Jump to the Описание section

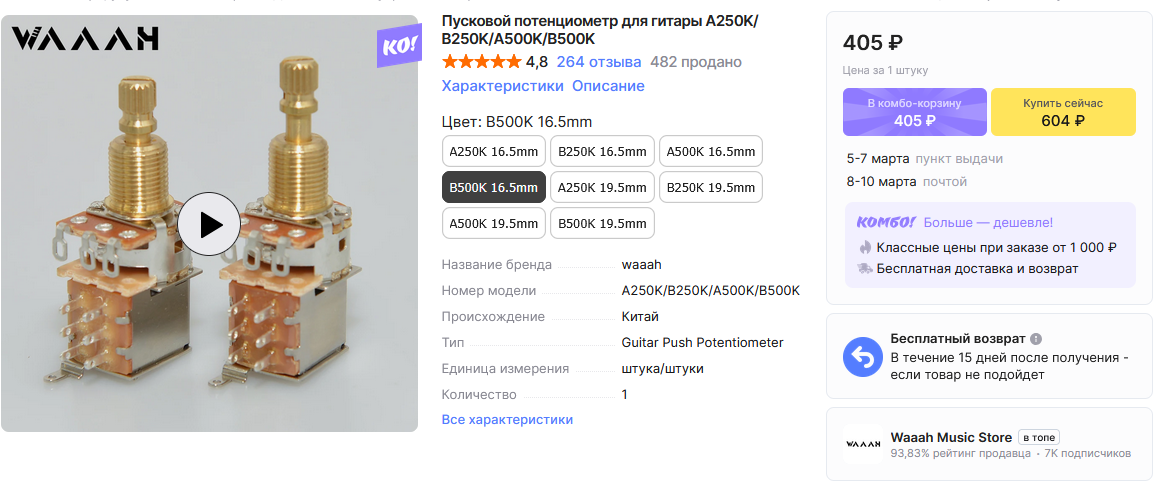click(608, 86)
